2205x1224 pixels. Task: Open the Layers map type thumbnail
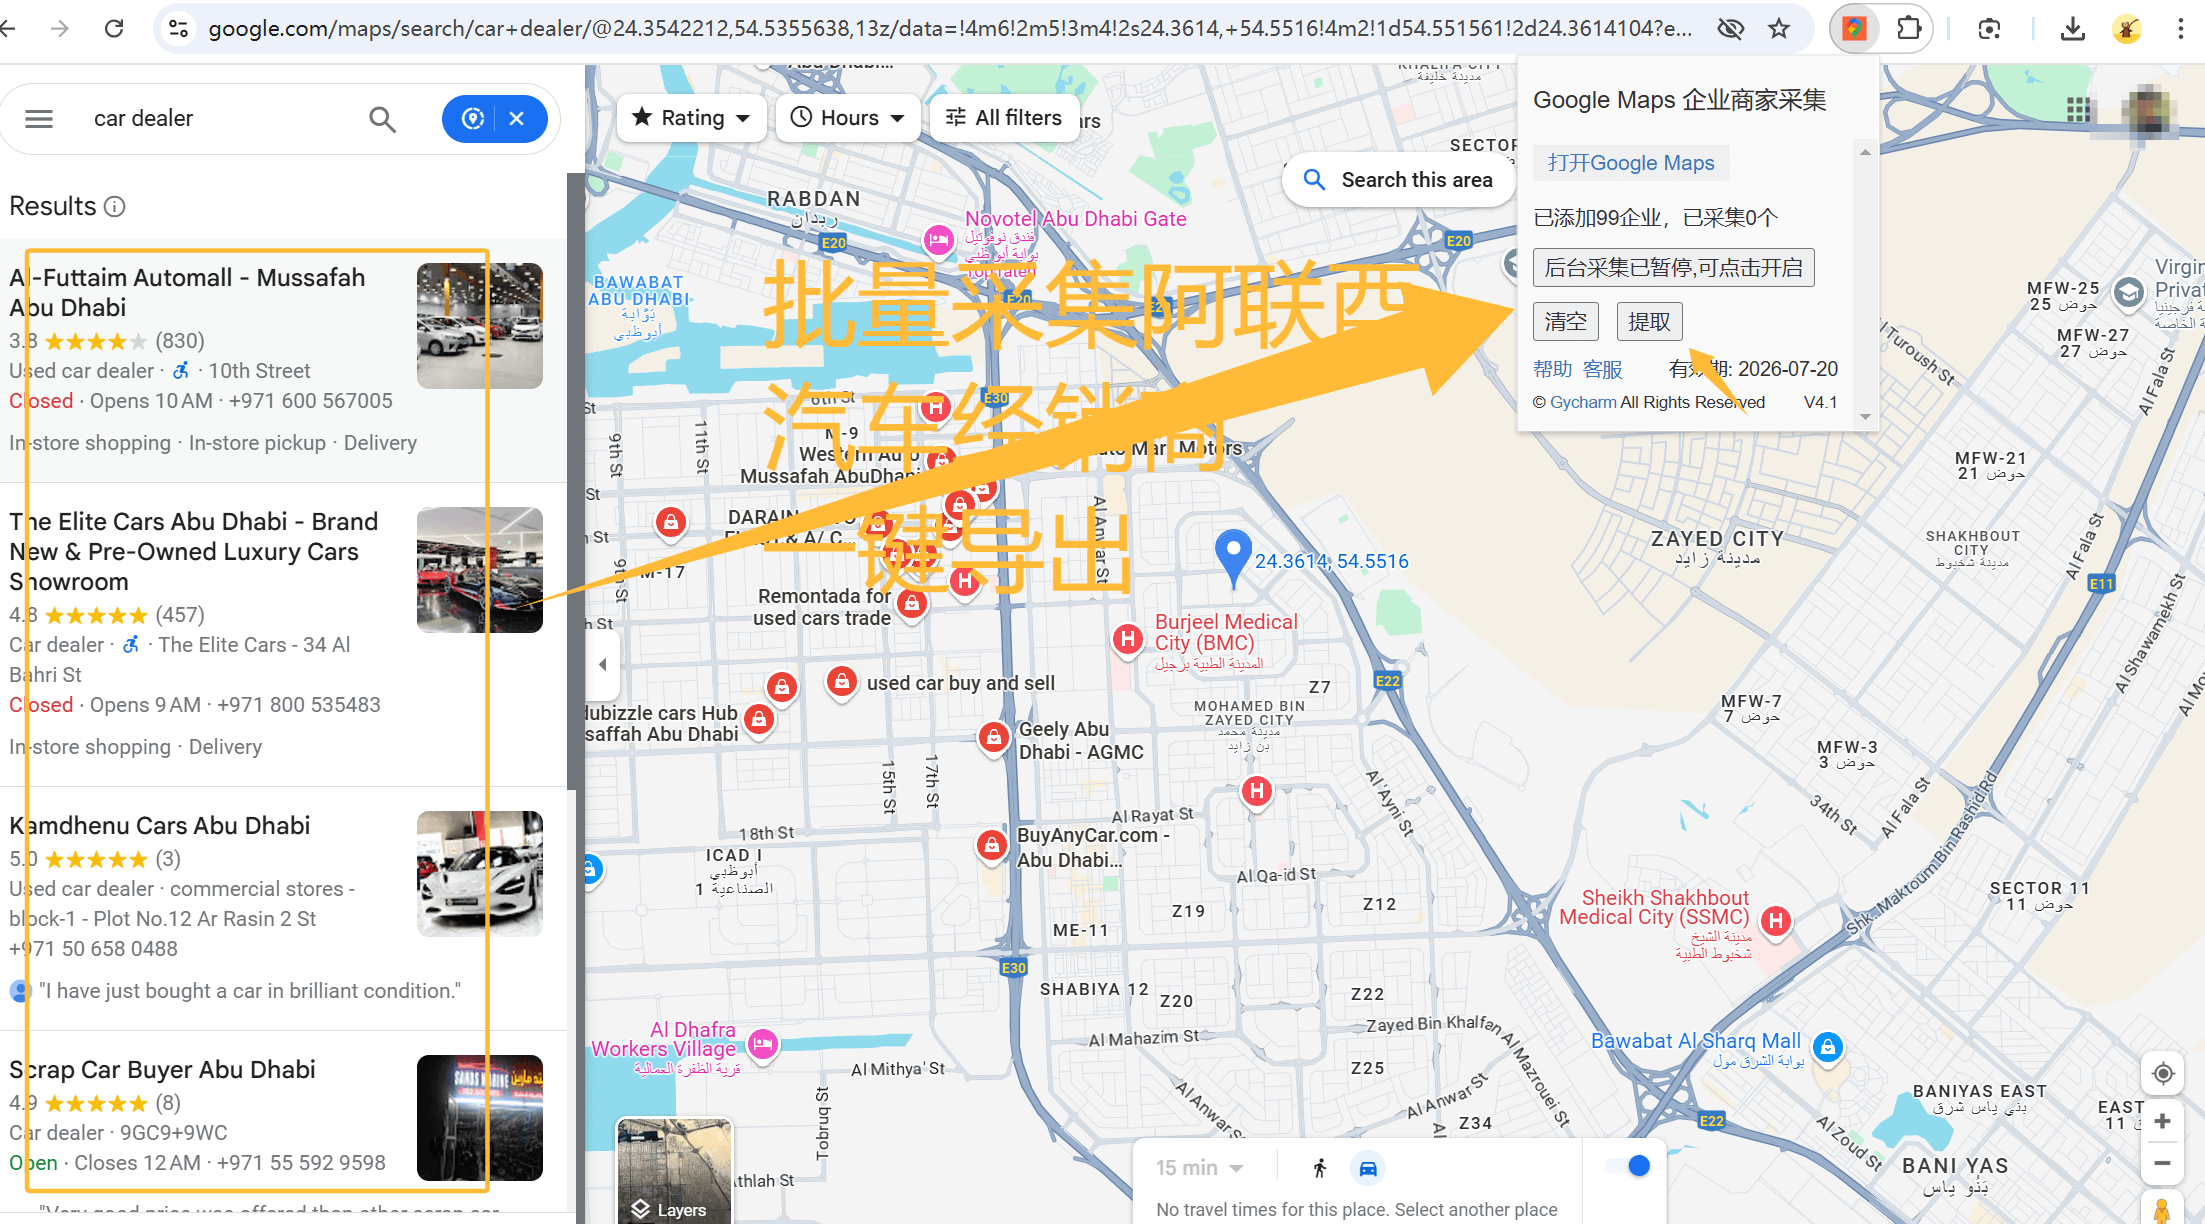(674, 1171)
